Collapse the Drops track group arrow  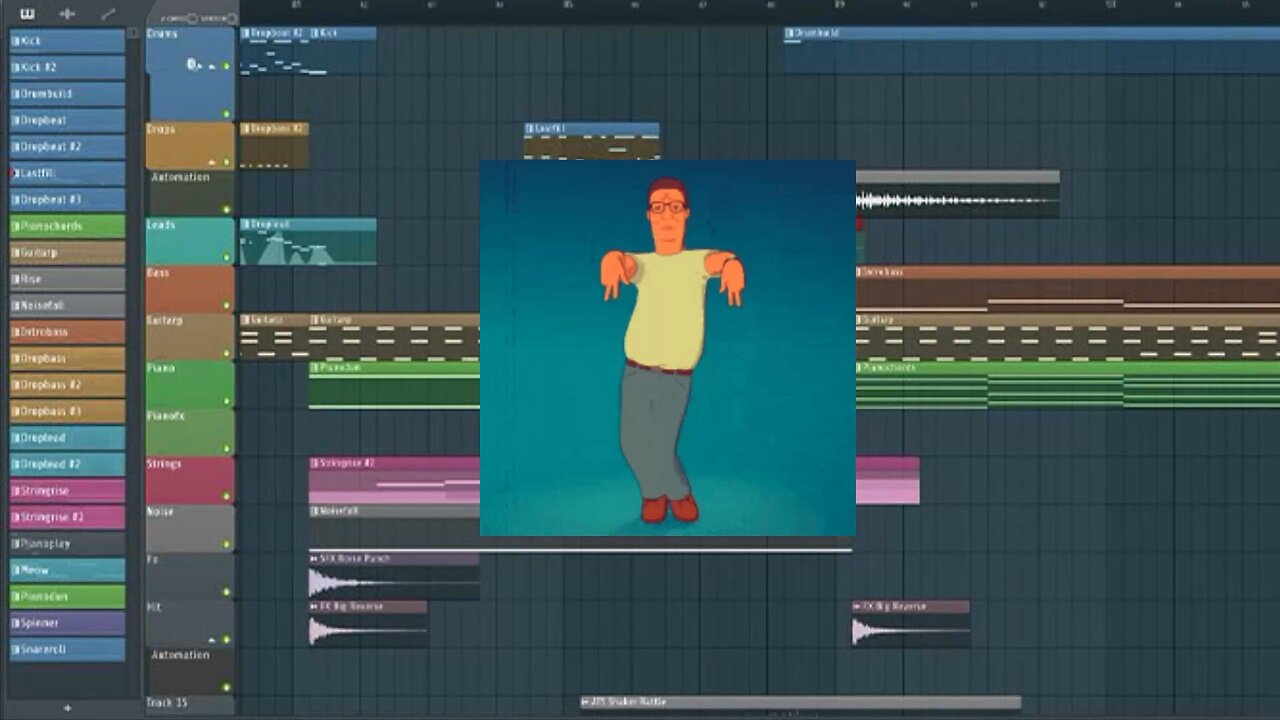pos(211,162)
